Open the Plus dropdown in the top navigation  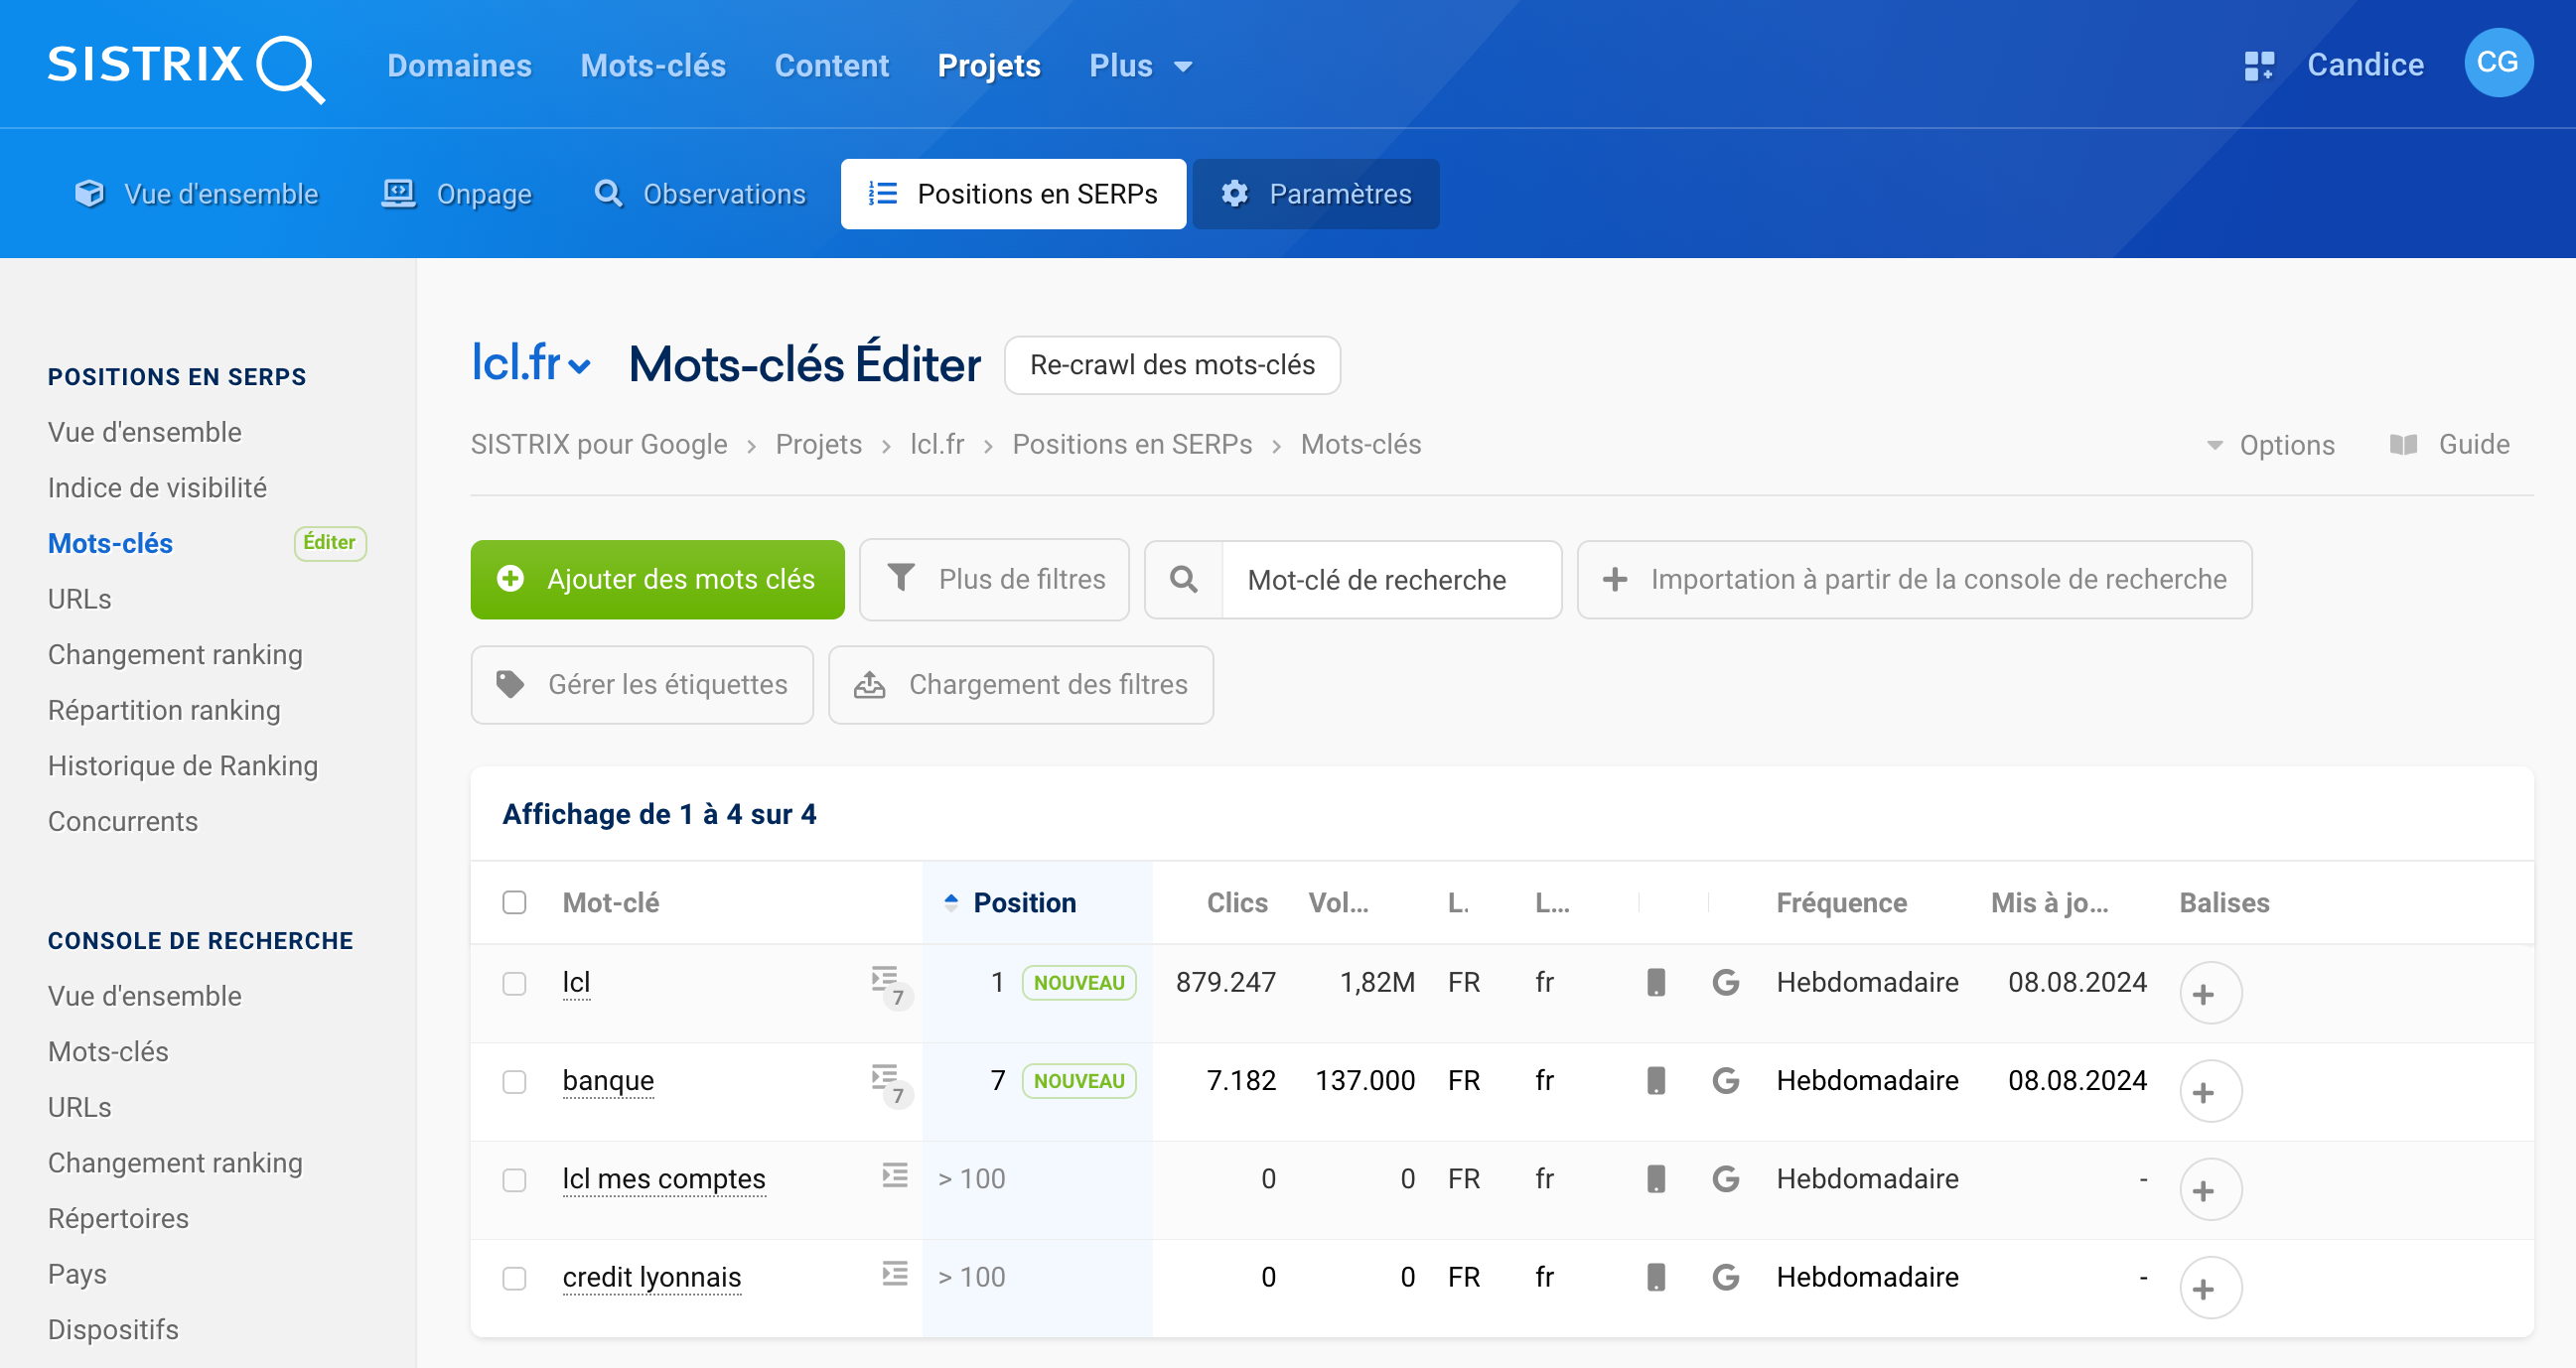pos(1140,66)
